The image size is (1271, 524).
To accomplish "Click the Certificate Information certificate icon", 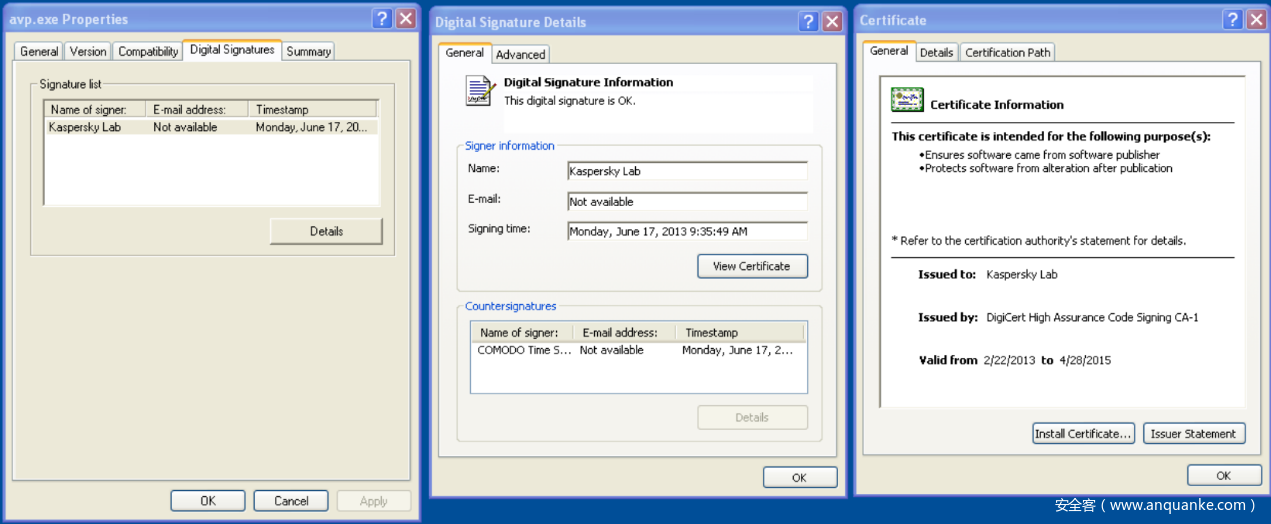I will pos(907,100).
